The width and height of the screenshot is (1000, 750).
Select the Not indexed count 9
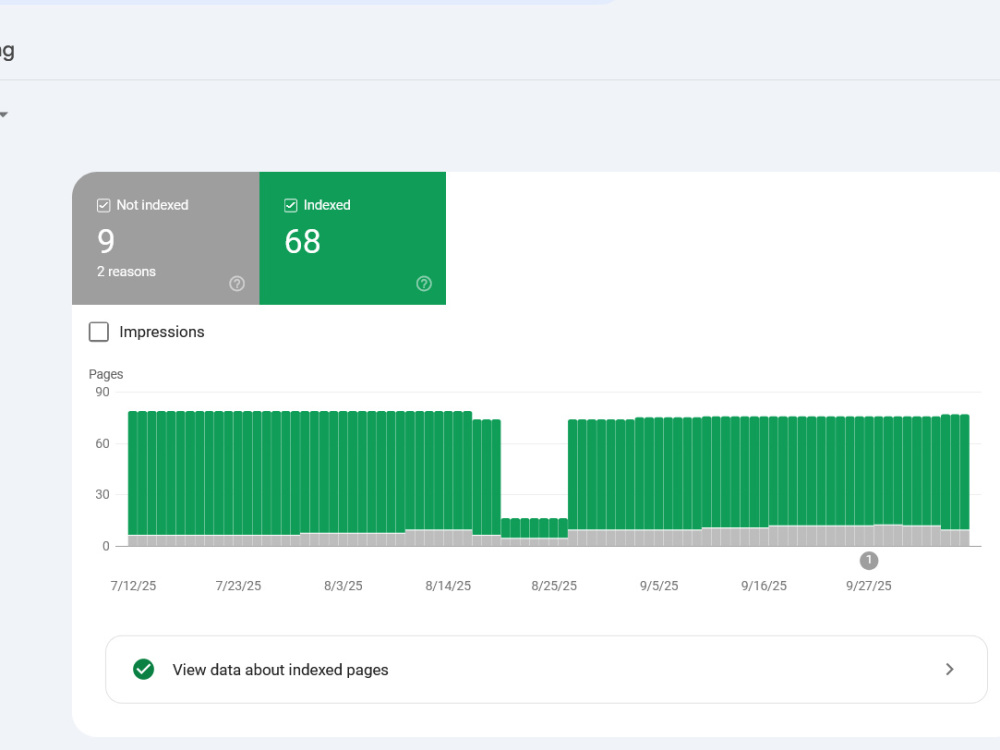[x=106, y=241]
